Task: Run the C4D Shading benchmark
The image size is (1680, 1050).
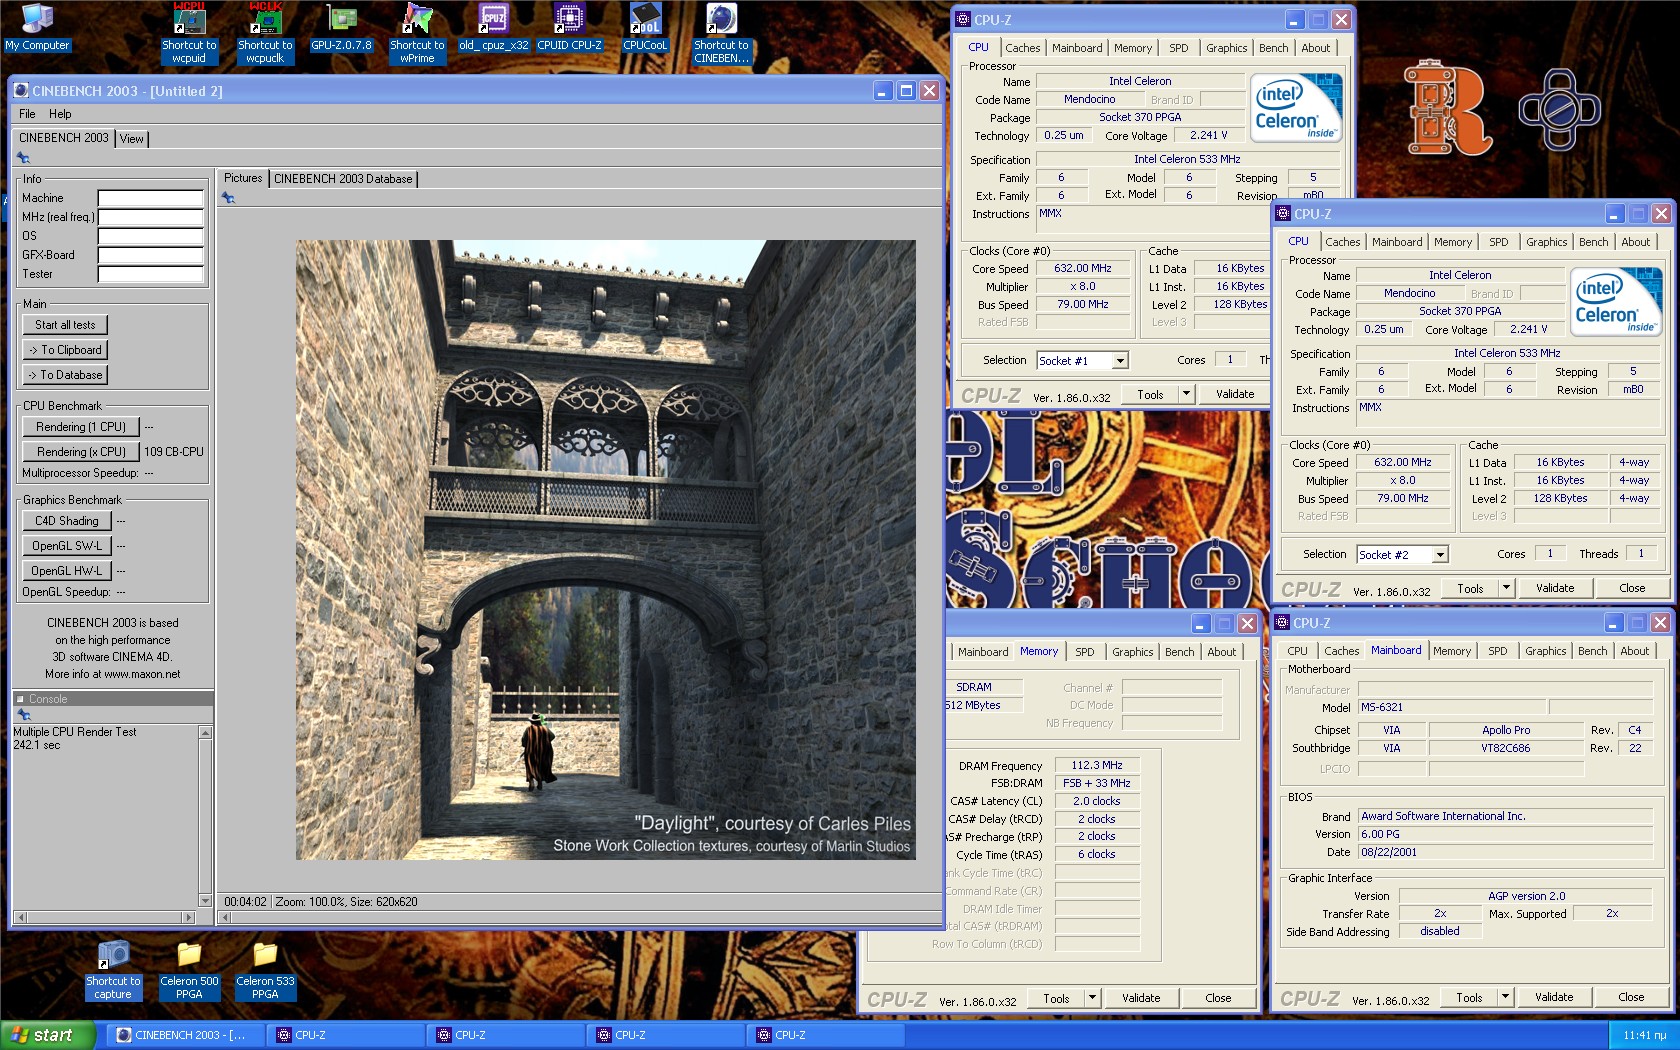Action: [67, 521]
